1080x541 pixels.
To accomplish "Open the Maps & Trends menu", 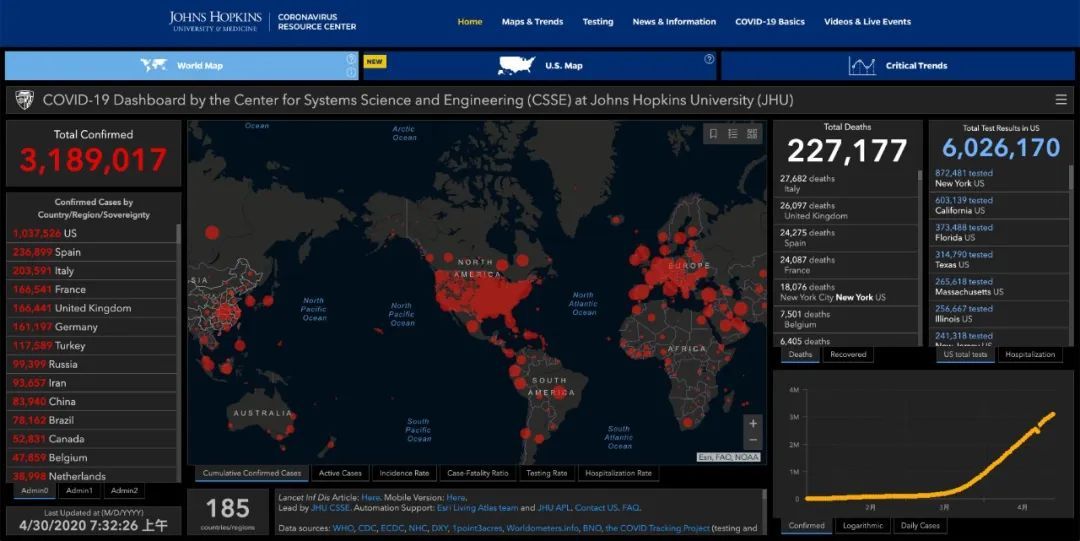I will pos(532,22).
